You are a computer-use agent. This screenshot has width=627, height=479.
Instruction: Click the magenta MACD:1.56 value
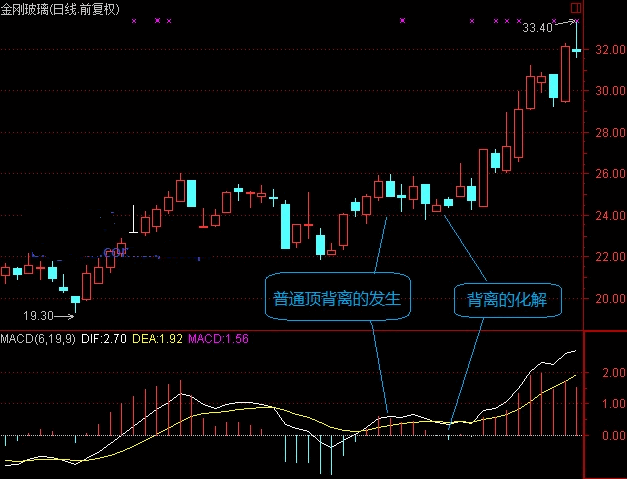point(218,339)
